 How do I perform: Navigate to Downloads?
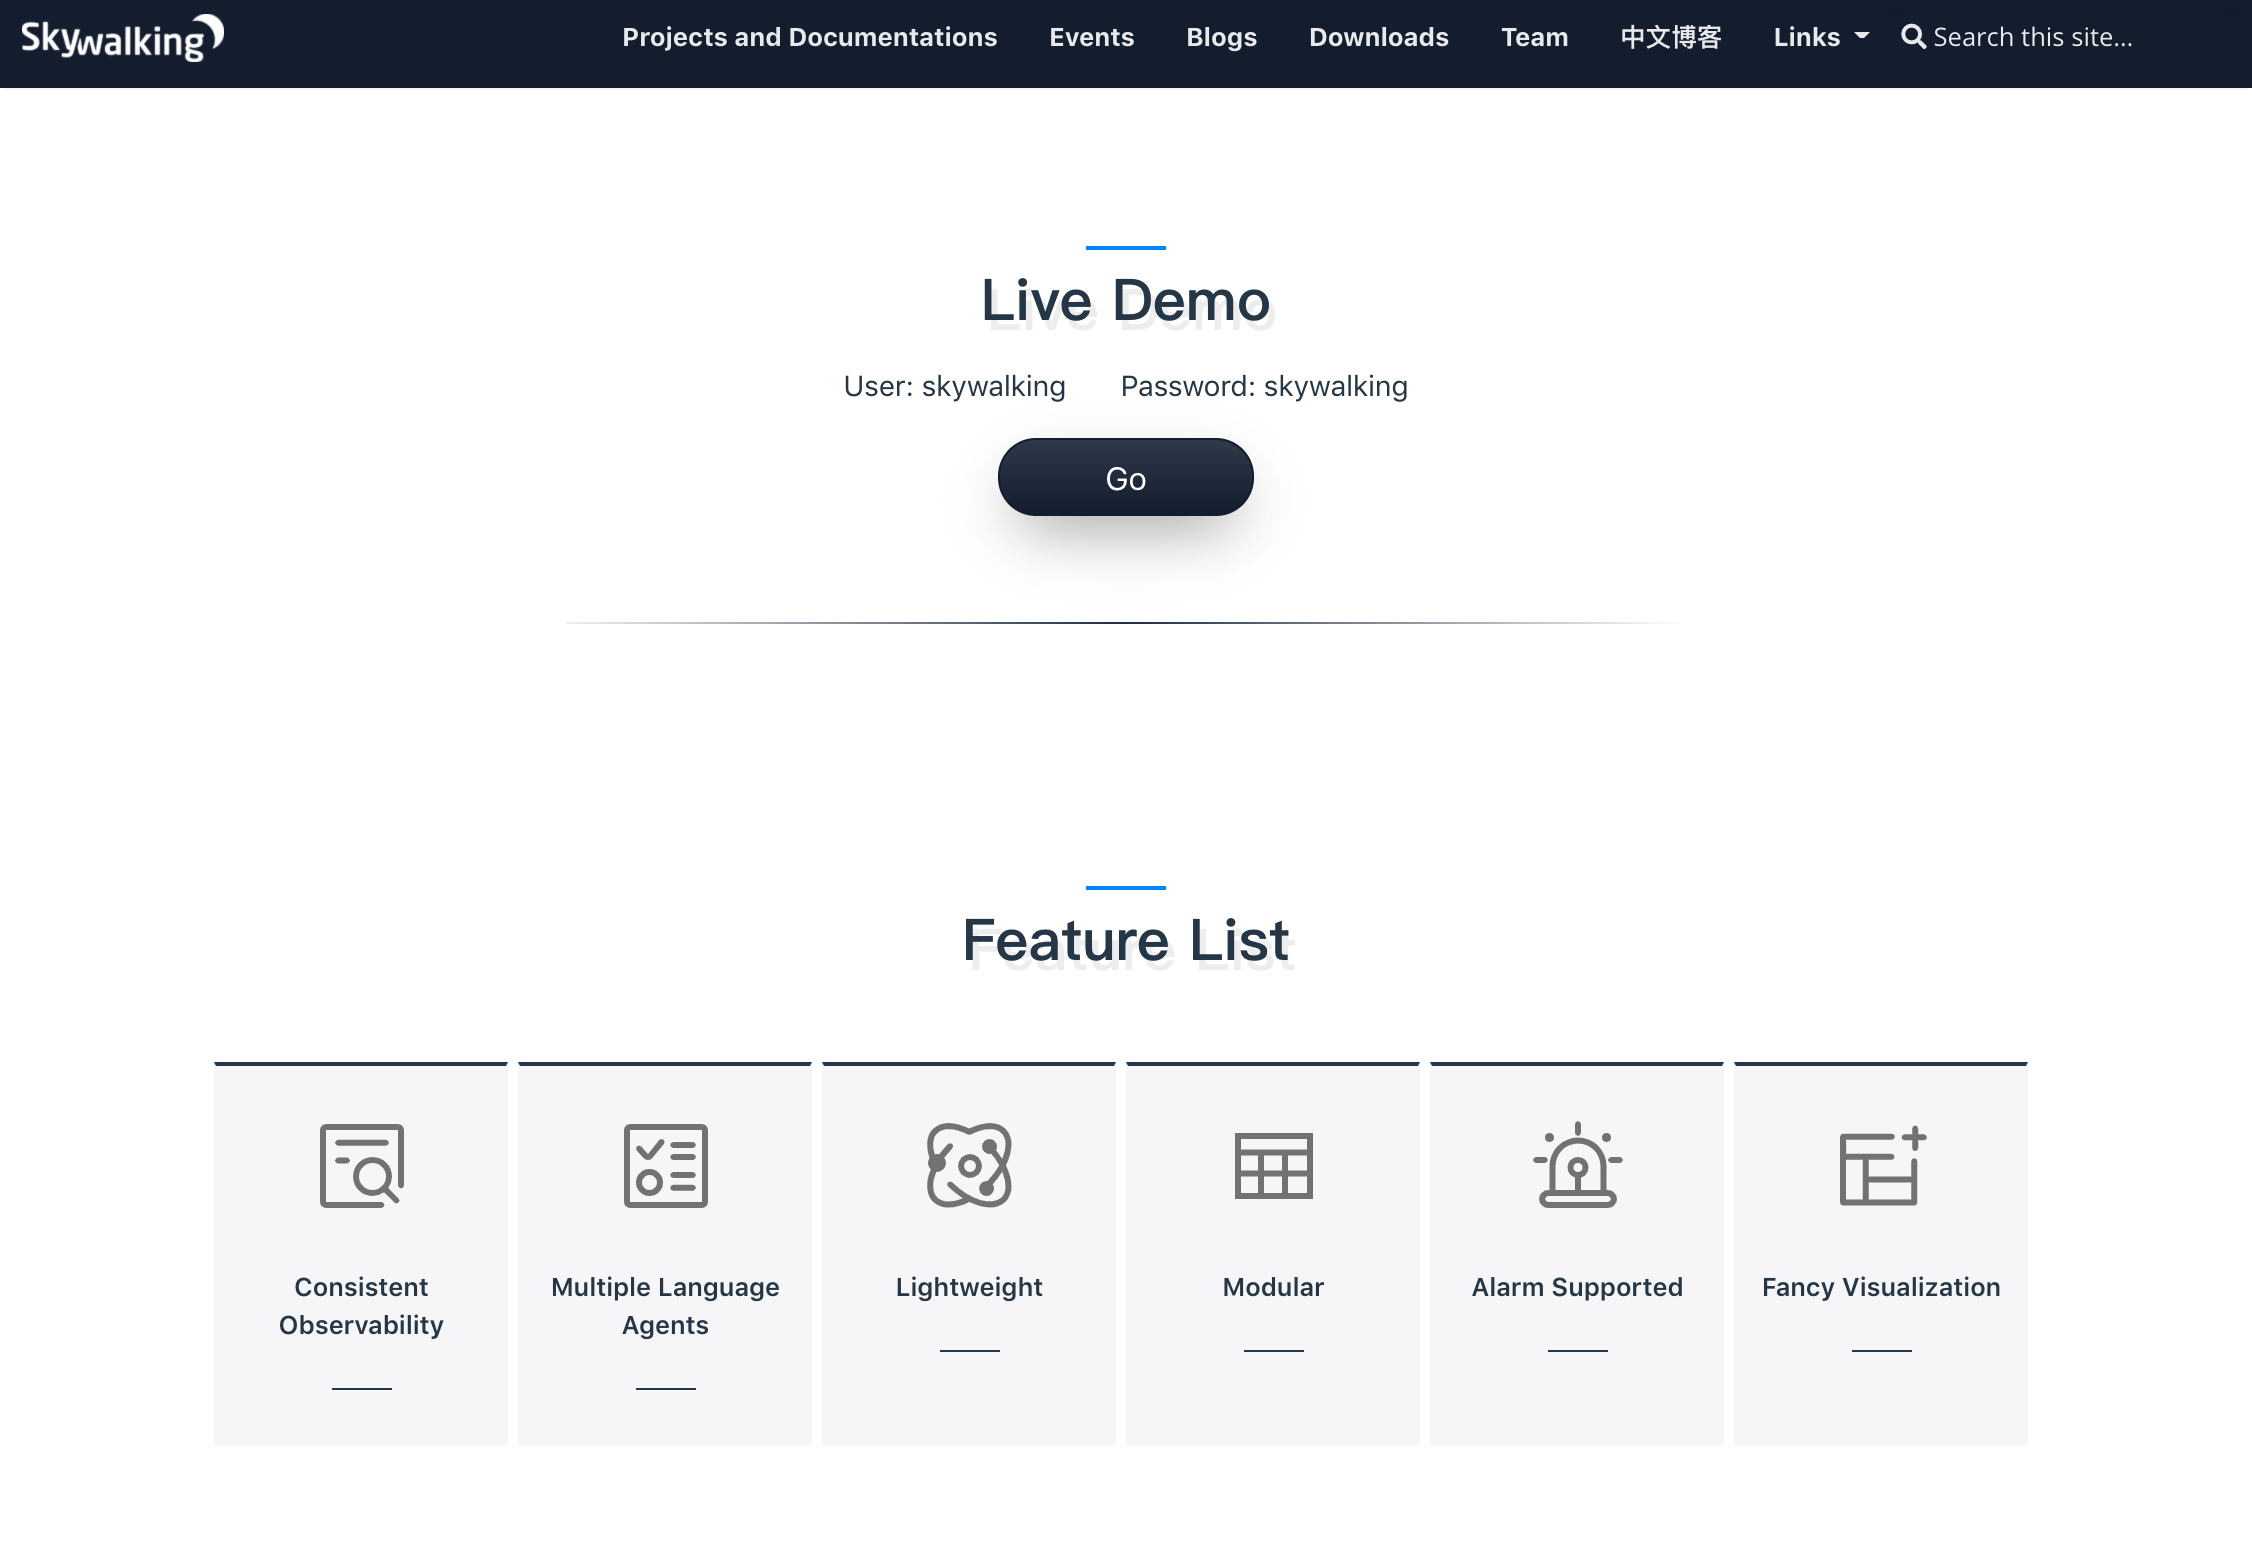1378,37
